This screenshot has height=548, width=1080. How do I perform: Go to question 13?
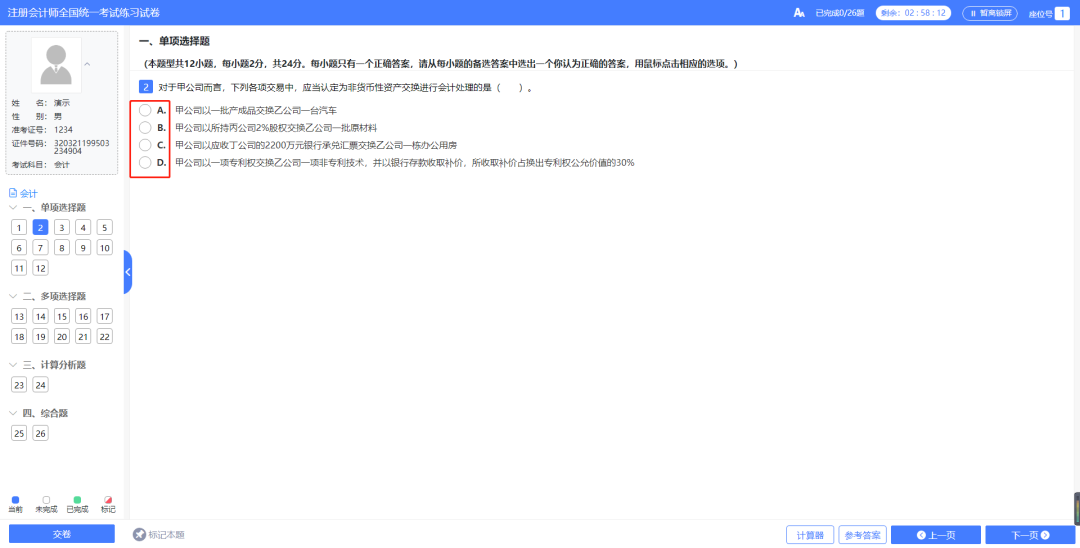pos(19,317)
